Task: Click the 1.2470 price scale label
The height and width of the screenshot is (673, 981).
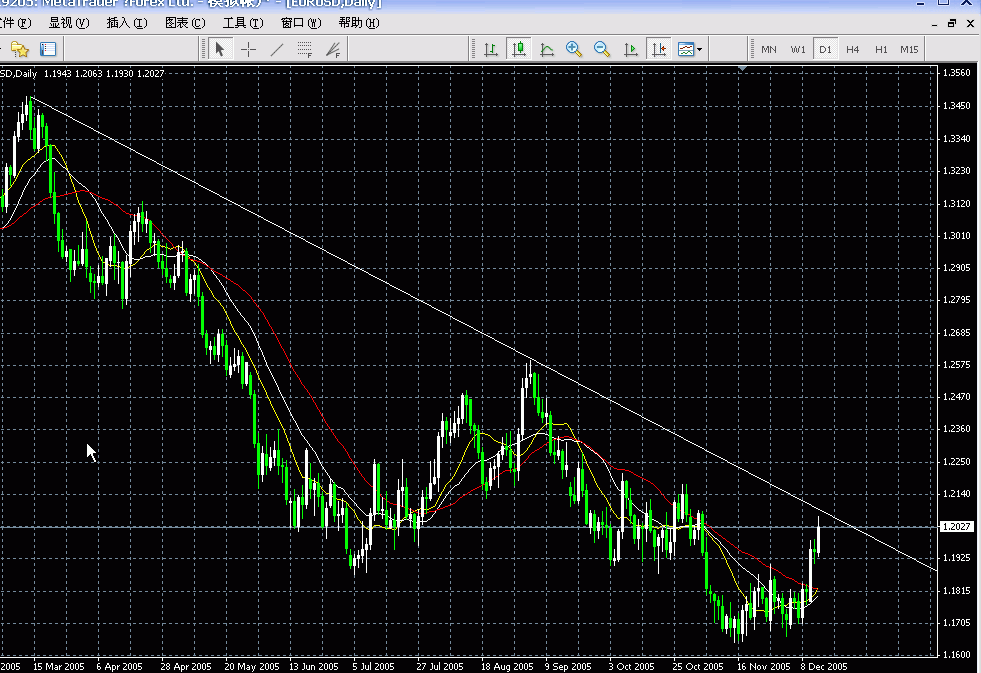Action: [957, 397]
